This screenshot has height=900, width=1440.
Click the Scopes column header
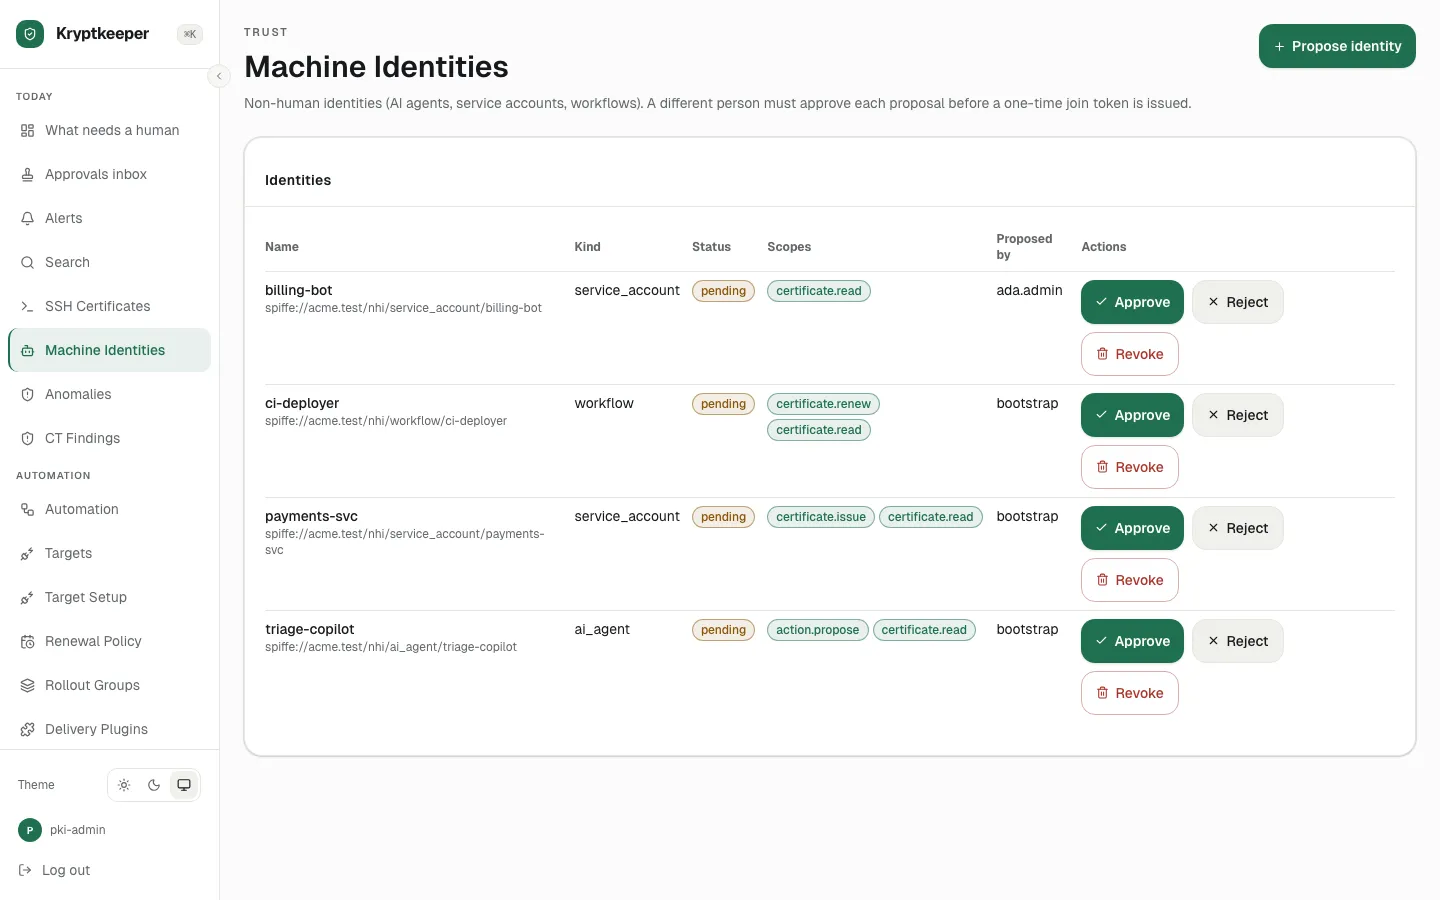point(789,247)
